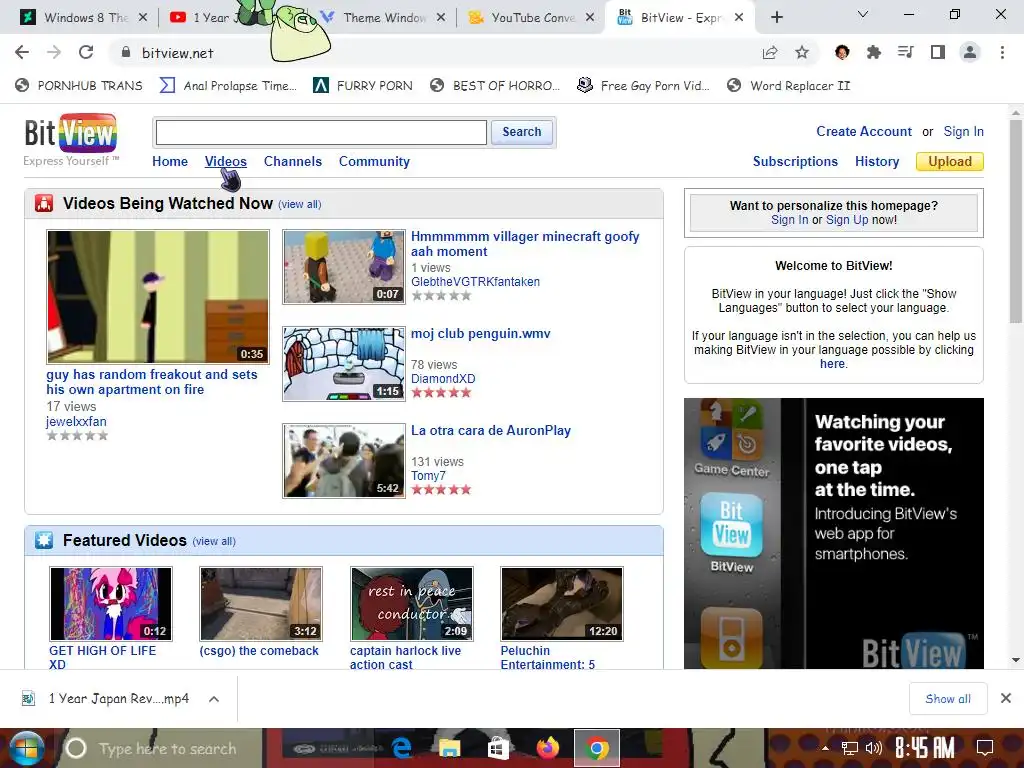
Task: Open captain harlock live action thumbnail
Action: coord(411,603)
